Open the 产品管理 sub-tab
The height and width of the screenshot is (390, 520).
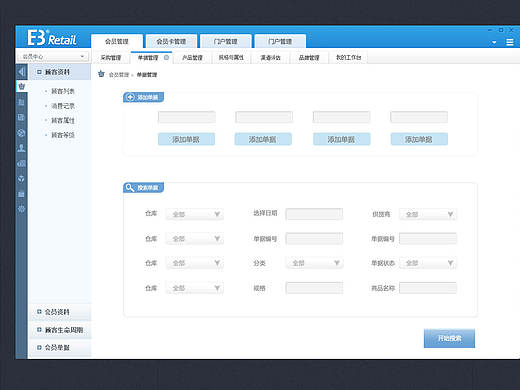coord(192,58)
